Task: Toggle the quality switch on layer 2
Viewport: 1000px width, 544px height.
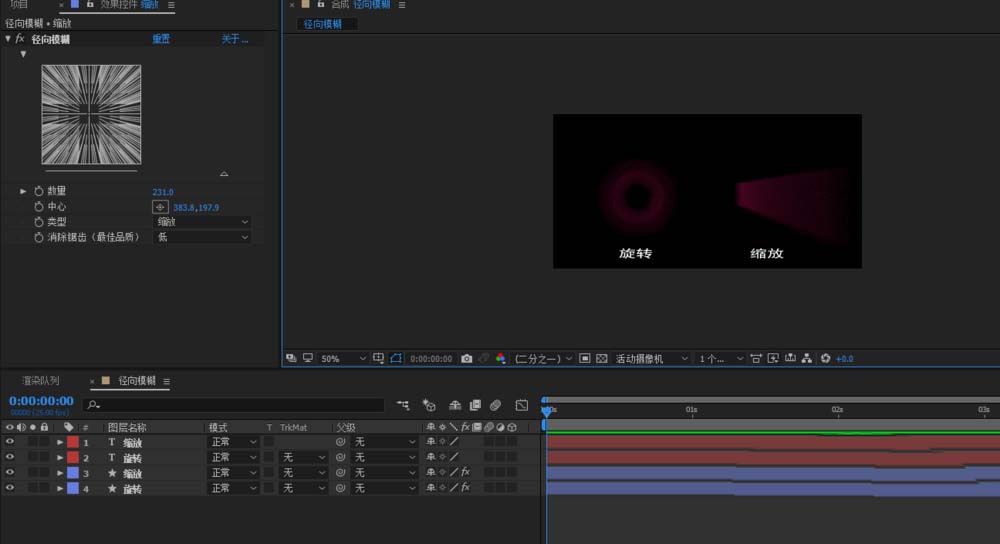Action: [454, 457]
